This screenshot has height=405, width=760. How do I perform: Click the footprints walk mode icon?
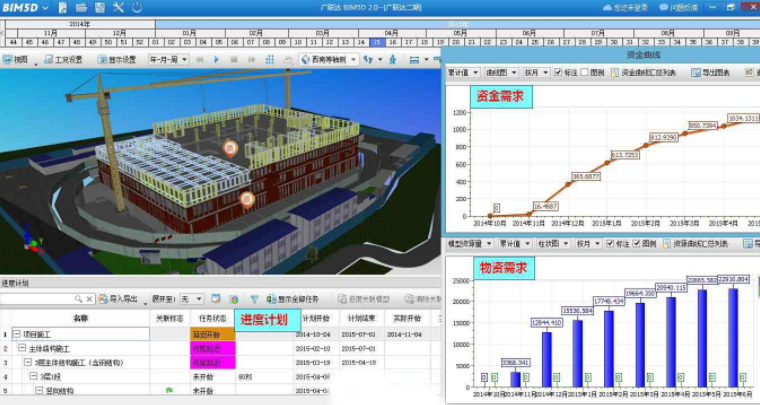click(x=368, y=60)
